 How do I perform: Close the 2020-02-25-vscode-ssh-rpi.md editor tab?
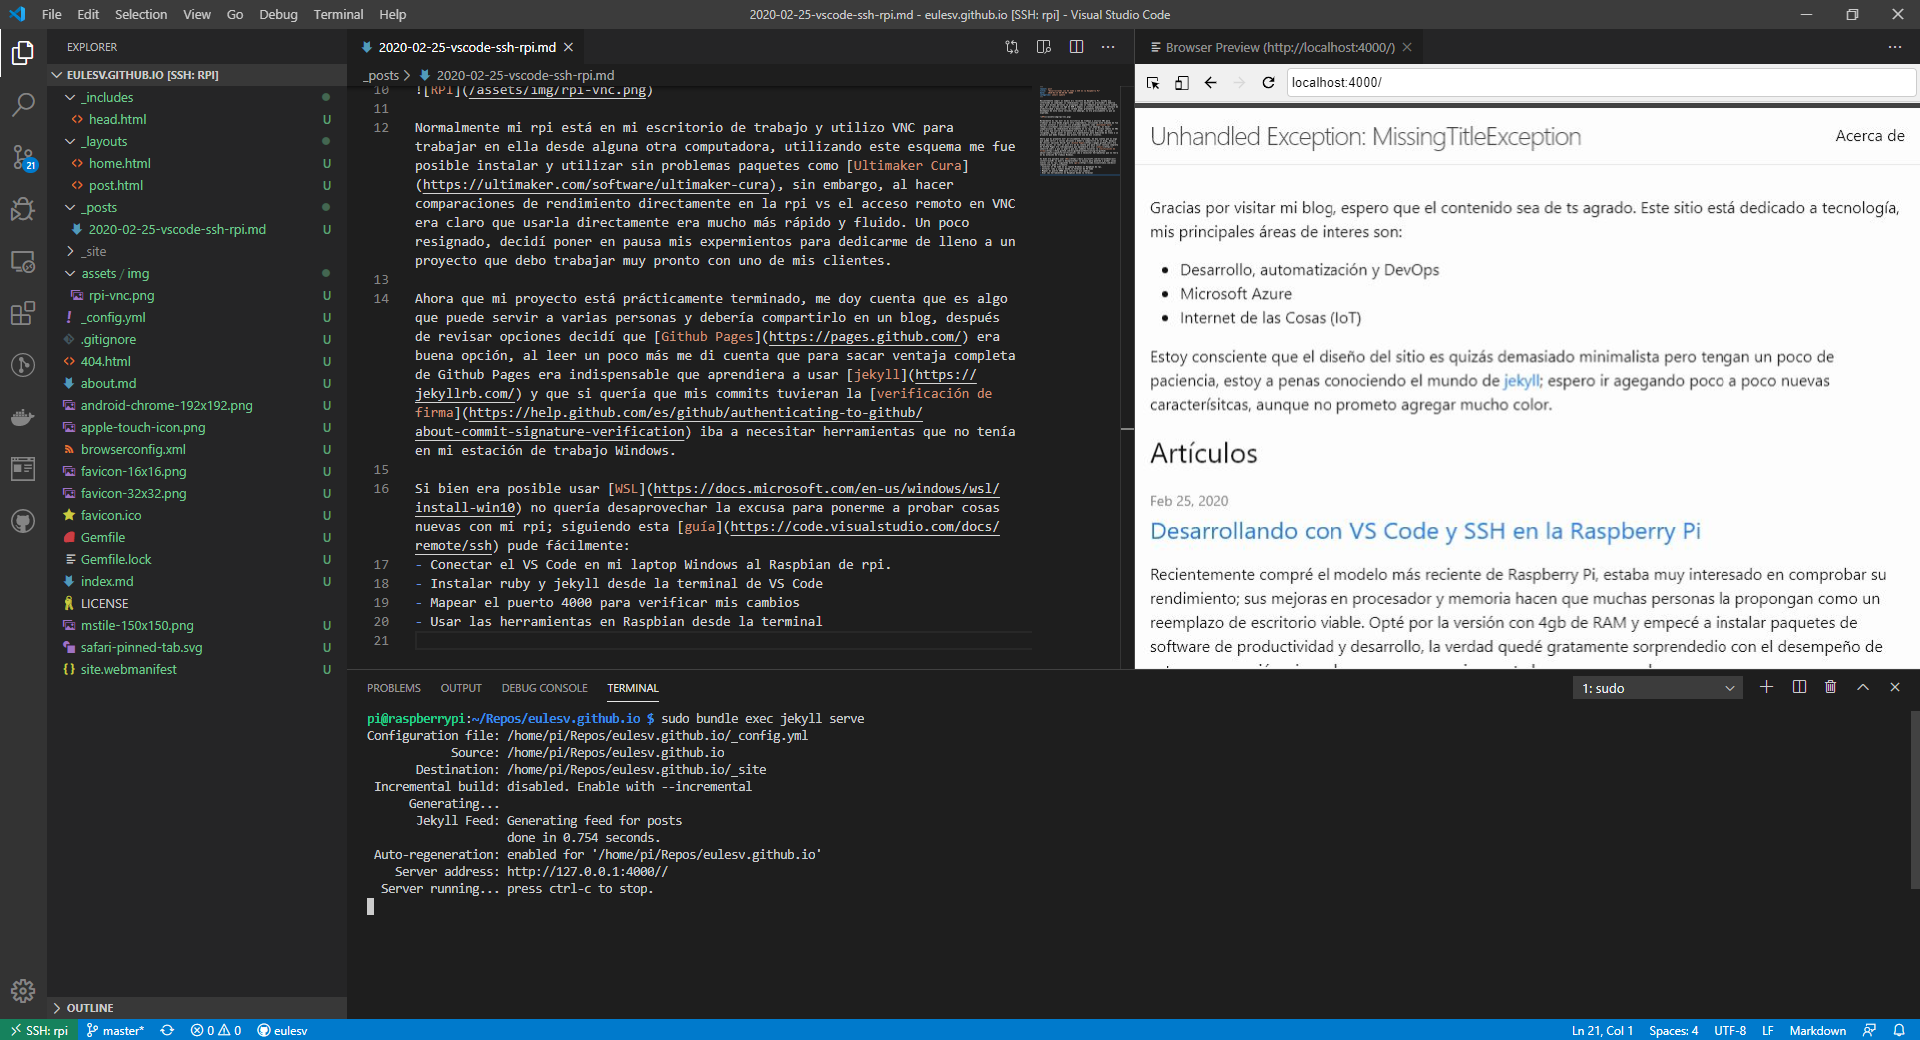pos(568,47)
